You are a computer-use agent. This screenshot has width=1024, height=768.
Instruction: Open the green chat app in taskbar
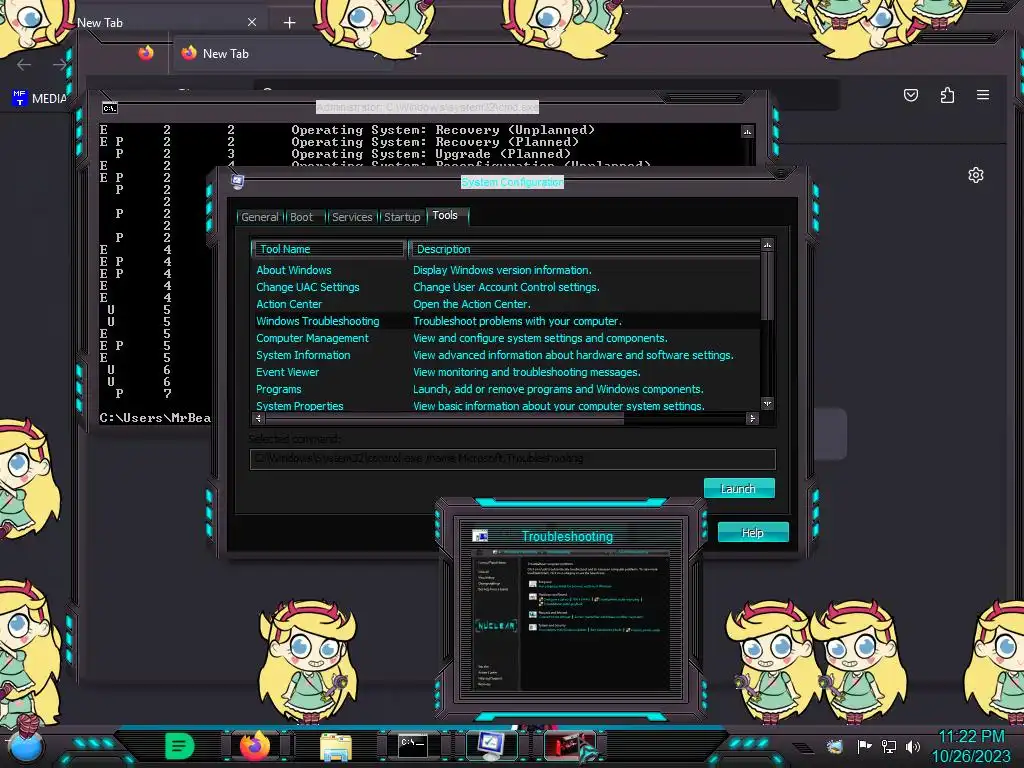click(x=180, y=746)
